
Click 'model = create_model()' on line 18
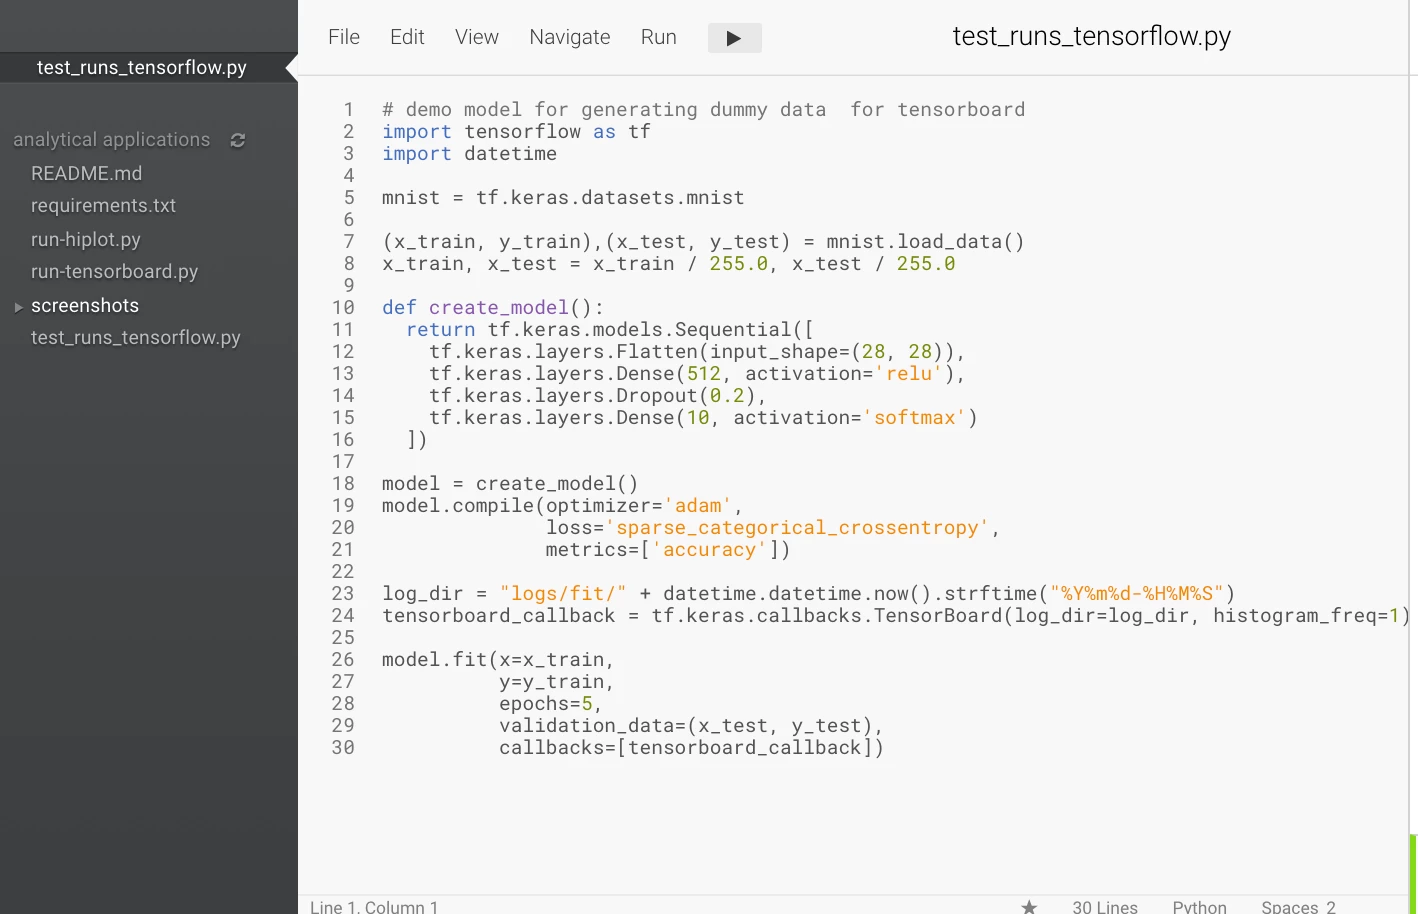click(510, 484)
